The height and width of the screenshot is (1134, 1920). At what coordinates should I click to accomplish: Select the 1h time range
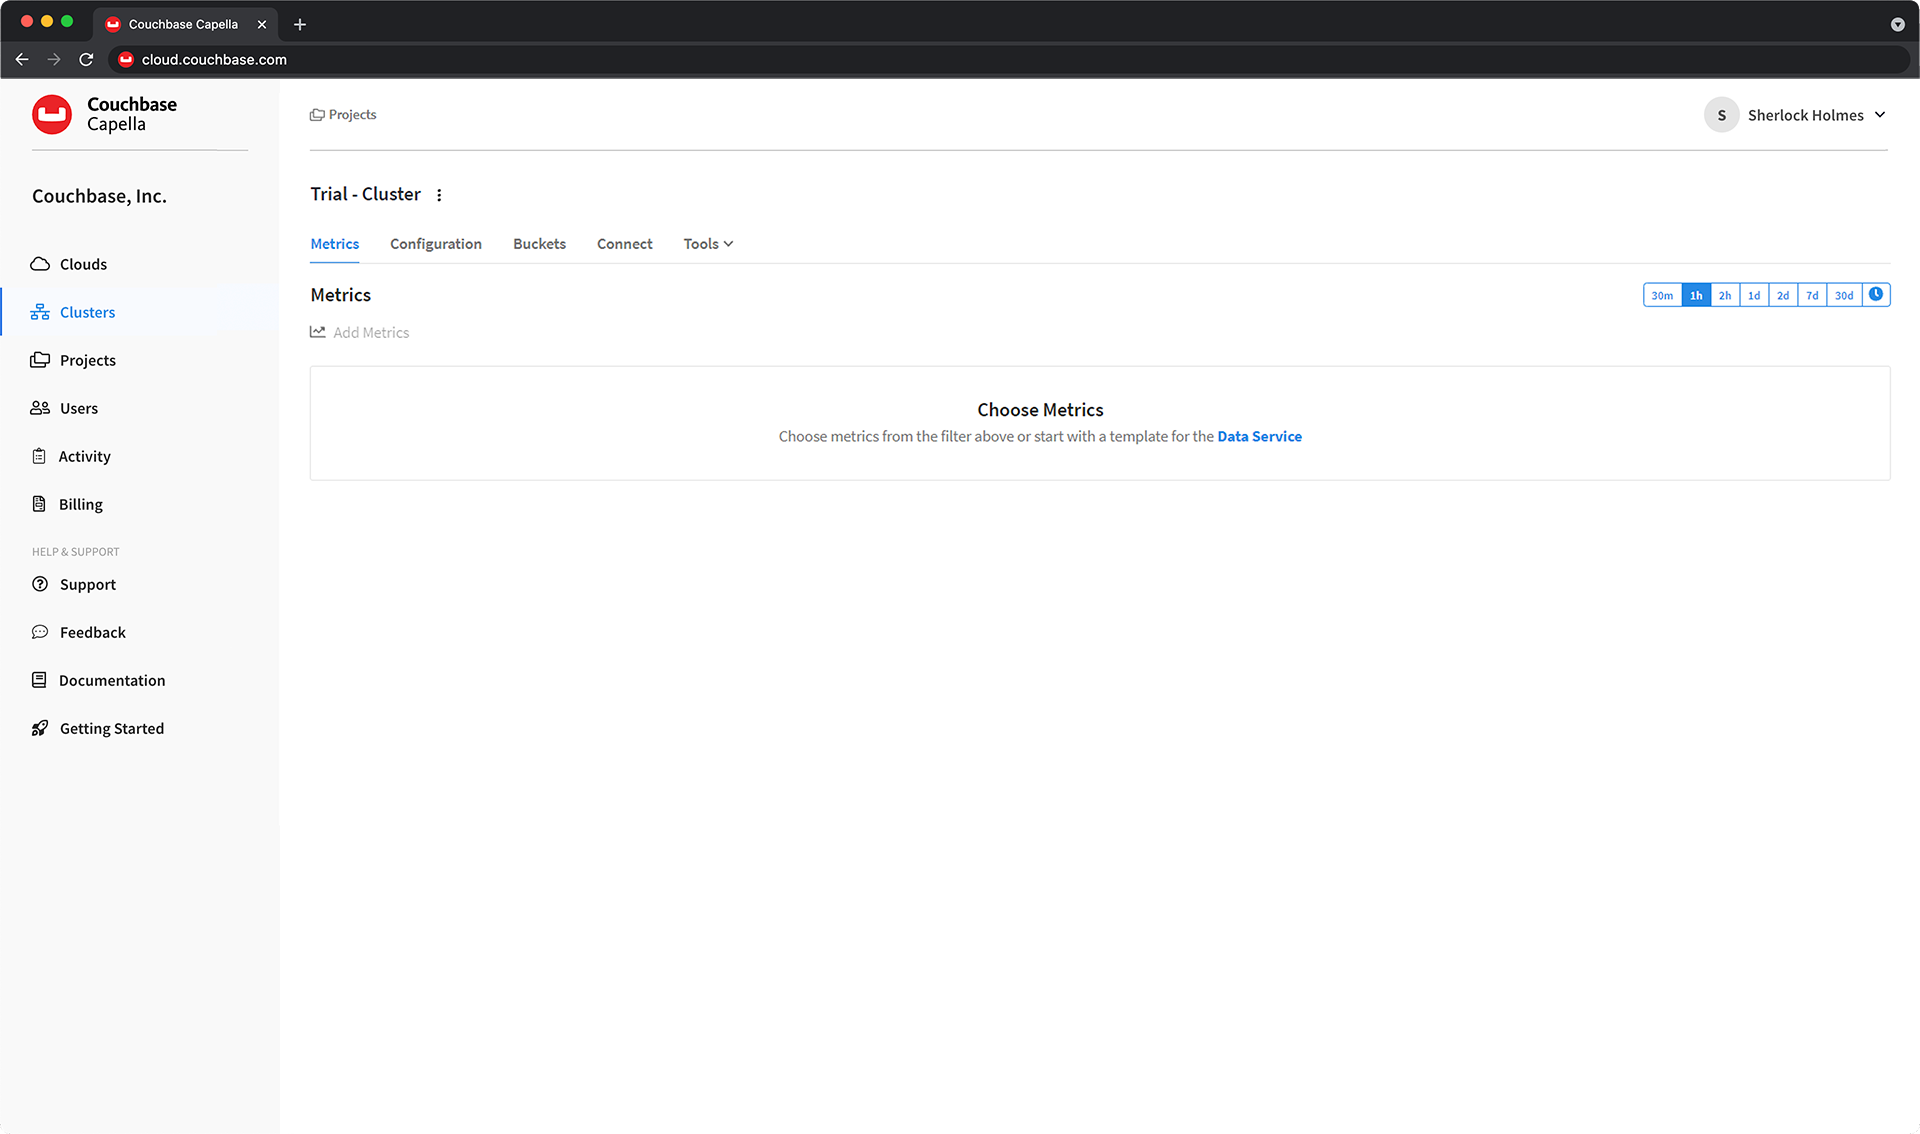[x=1696, y=295]
